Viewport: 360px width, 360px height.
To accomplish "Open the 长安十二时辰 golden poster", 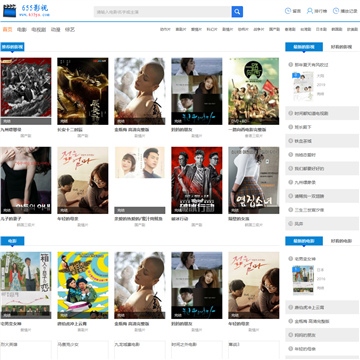I will coord(83,91).
